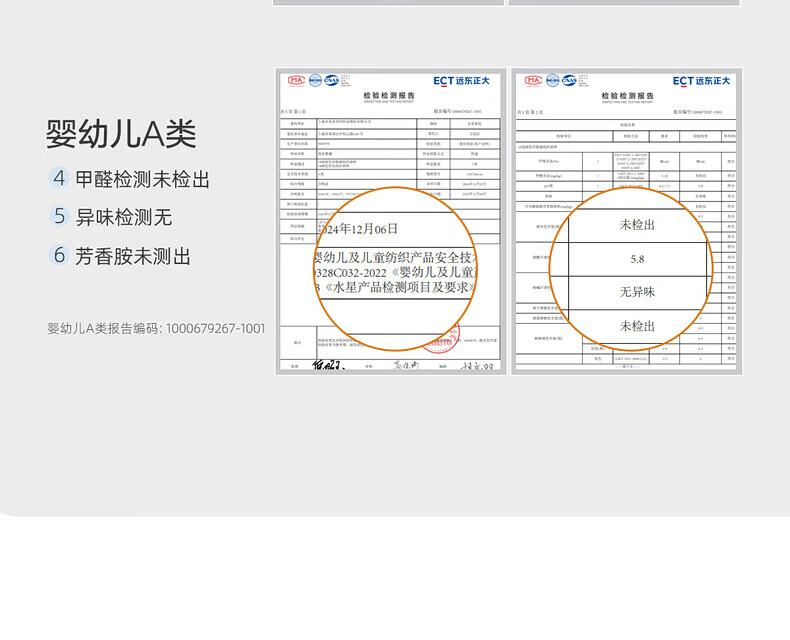This screenshot has height=640, width=790.
Task: Click the 5.8 value in magnified circle
Action: 638,259
